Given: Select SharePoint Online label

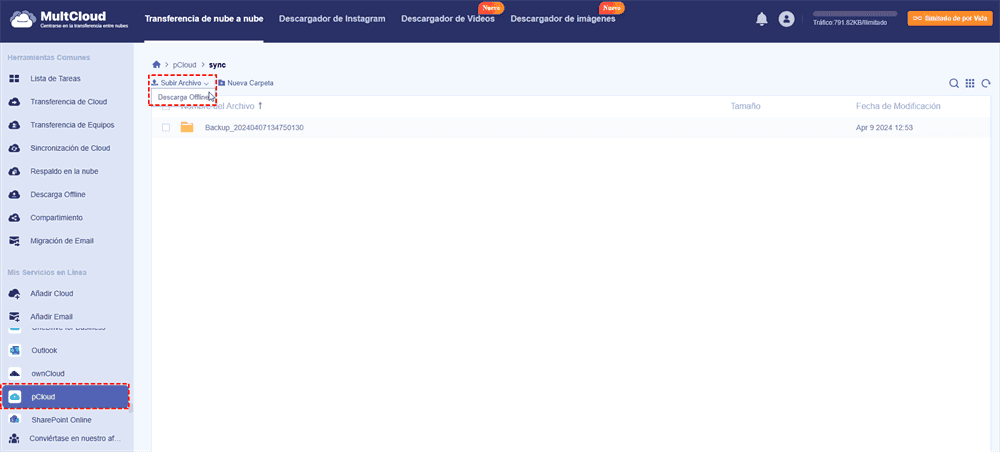Looking at the screenshot, I should click(x=61, y=419).
